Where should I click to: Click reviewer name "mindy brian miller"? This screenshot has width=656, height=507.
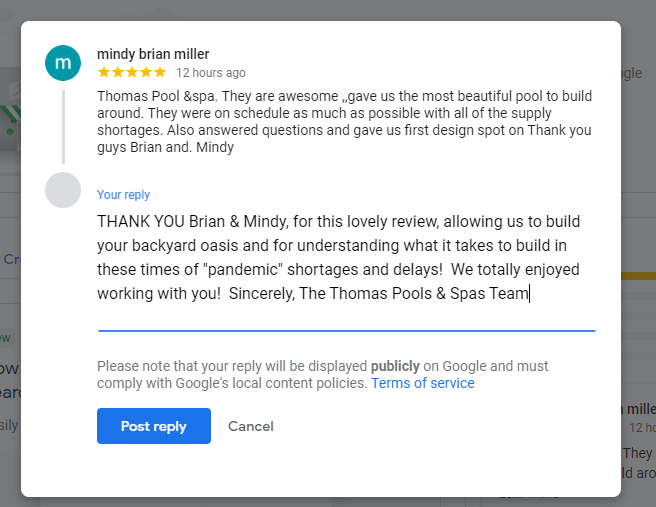(153, 54)
